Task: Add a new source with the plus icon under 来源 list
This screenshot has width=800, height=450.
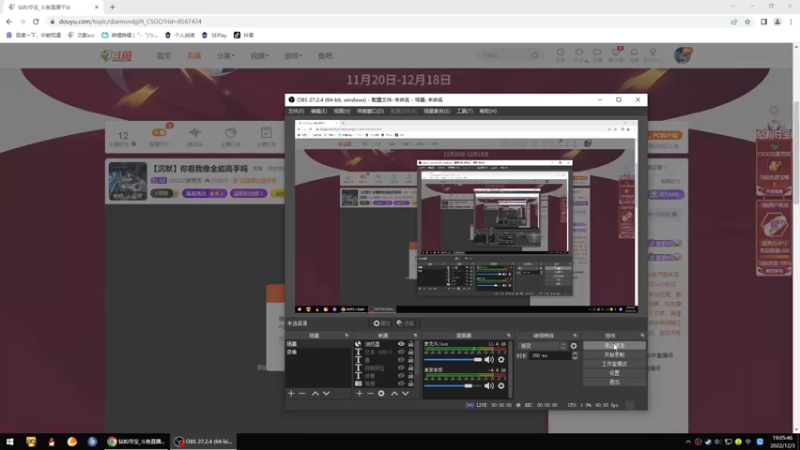Action: point(359,393)
